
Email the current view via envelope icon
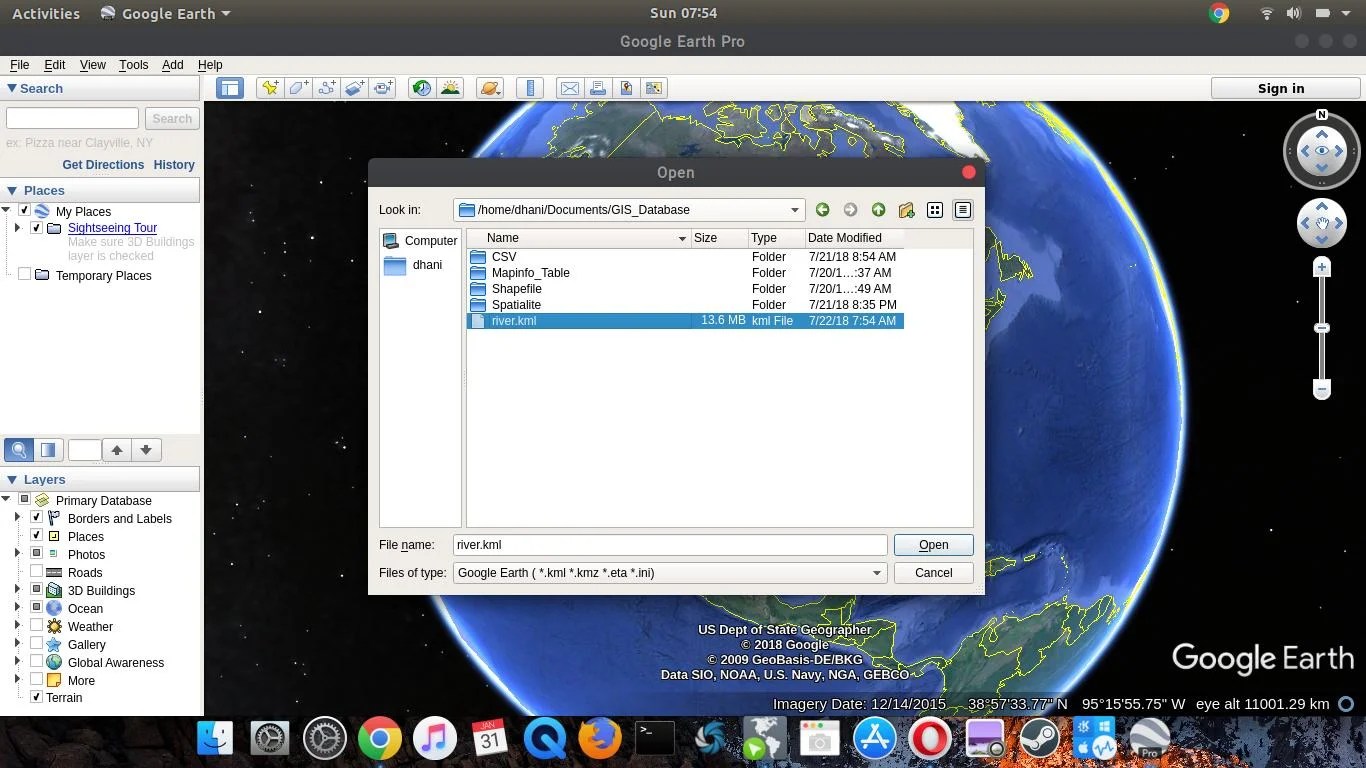[x=569, y=88]
